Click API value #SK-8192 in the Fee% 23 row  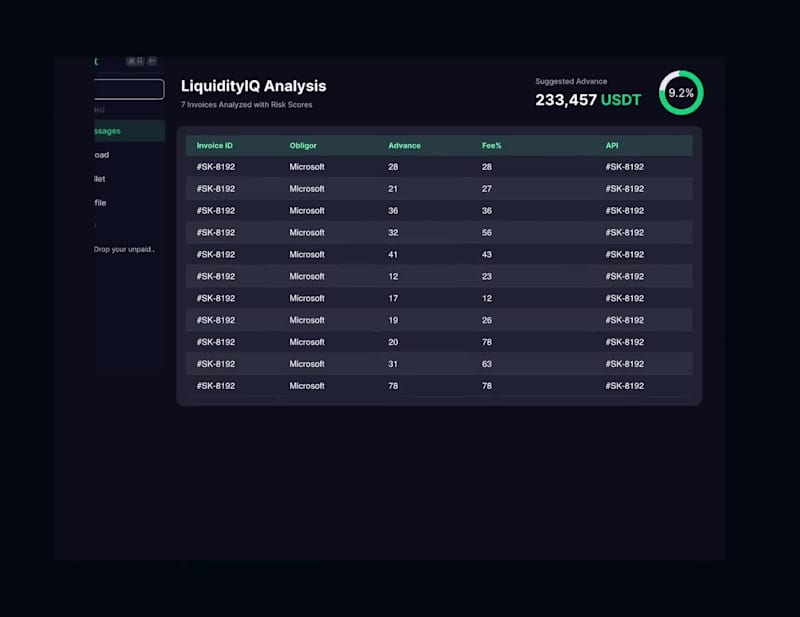pos(624,277)
